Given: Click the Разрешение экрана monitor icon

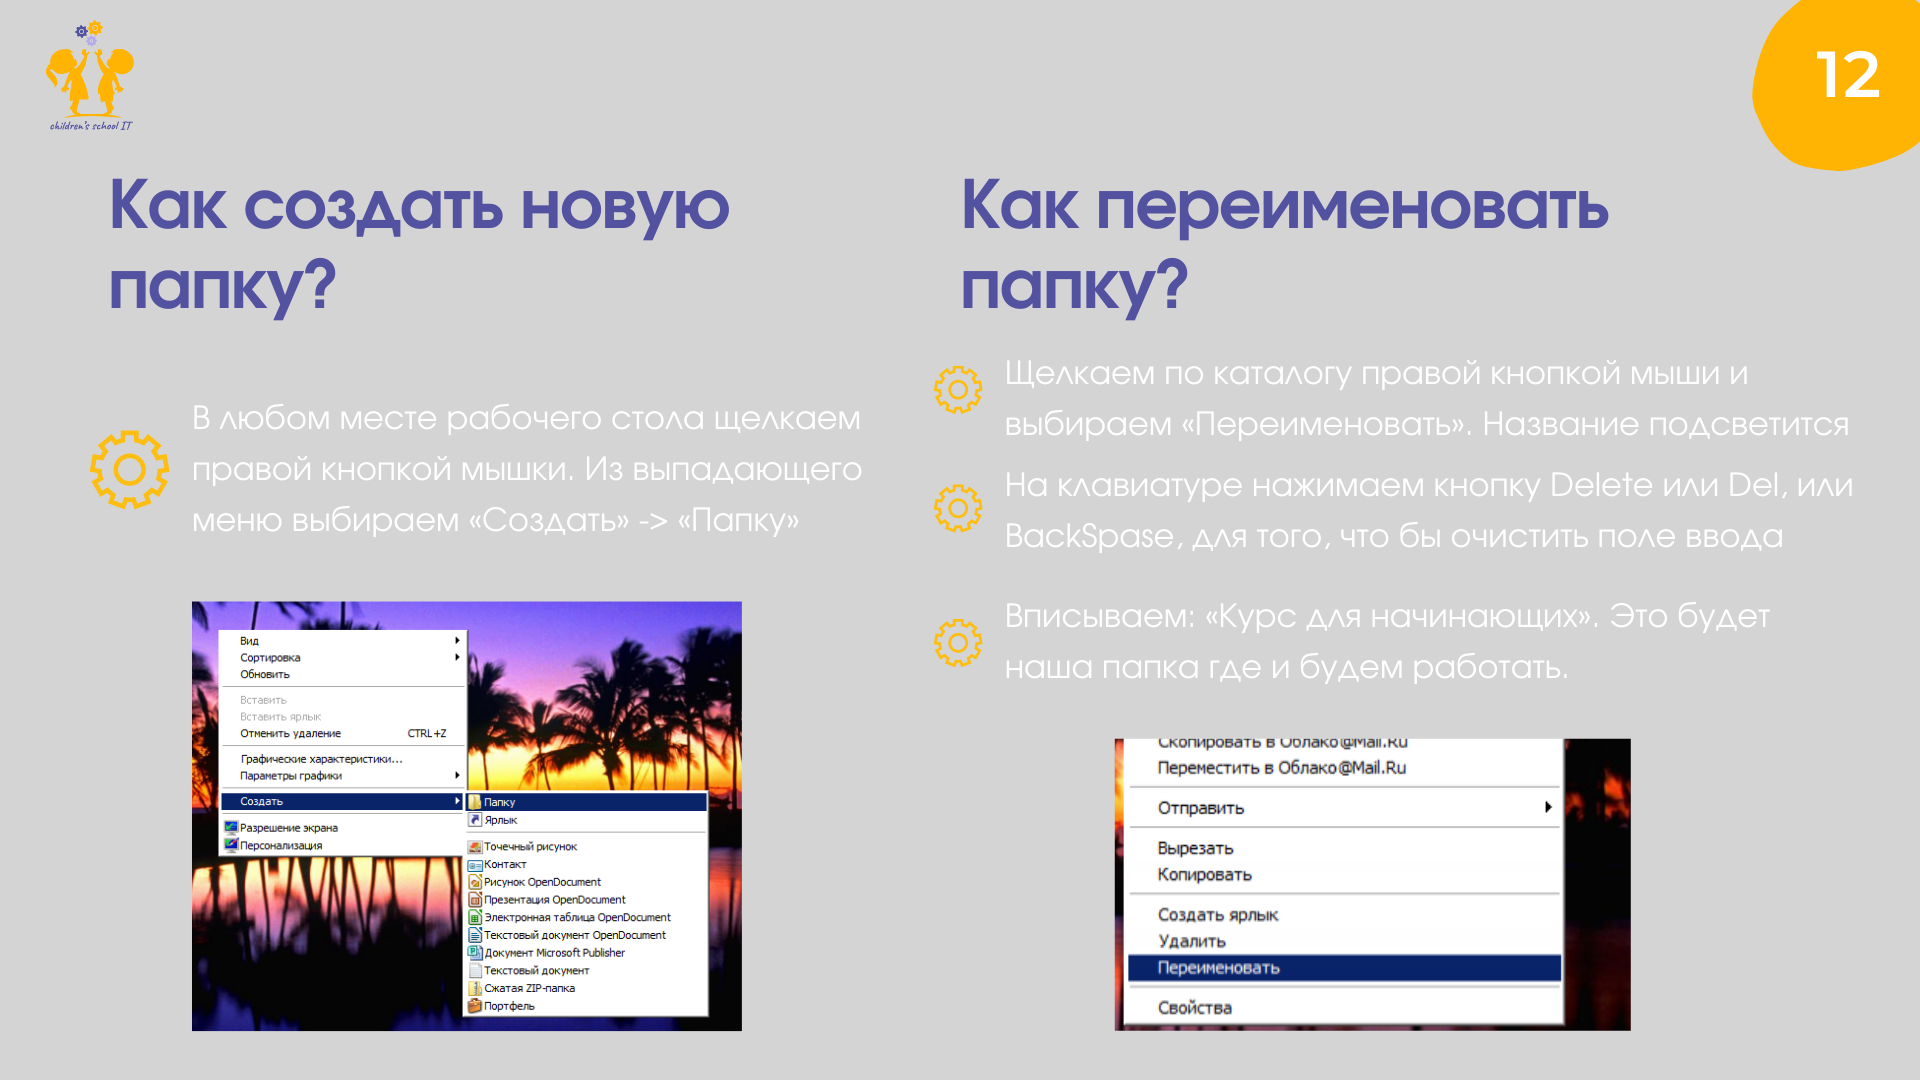Looking at the screenshot, I should (231, 828).
